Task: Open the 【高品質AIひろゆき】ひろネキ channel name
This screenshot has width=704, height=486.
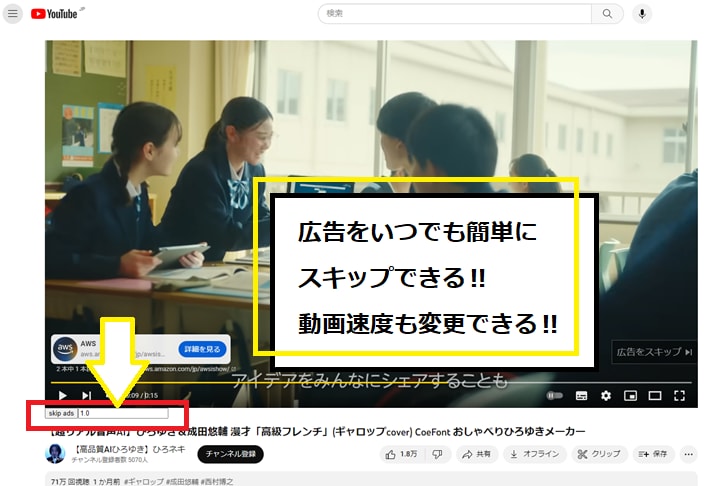Action: tap(129, 449)
